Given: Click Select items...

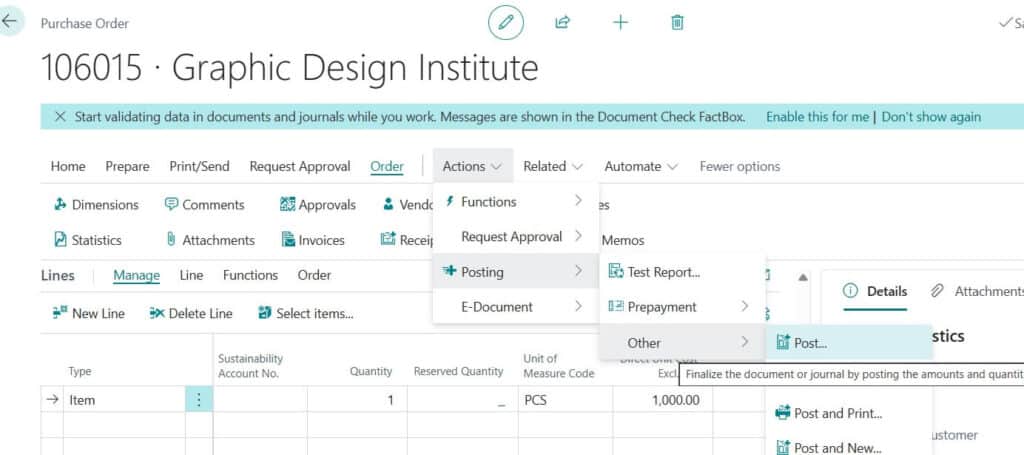Looking at the screenshot, I should [x=306, y=313].
